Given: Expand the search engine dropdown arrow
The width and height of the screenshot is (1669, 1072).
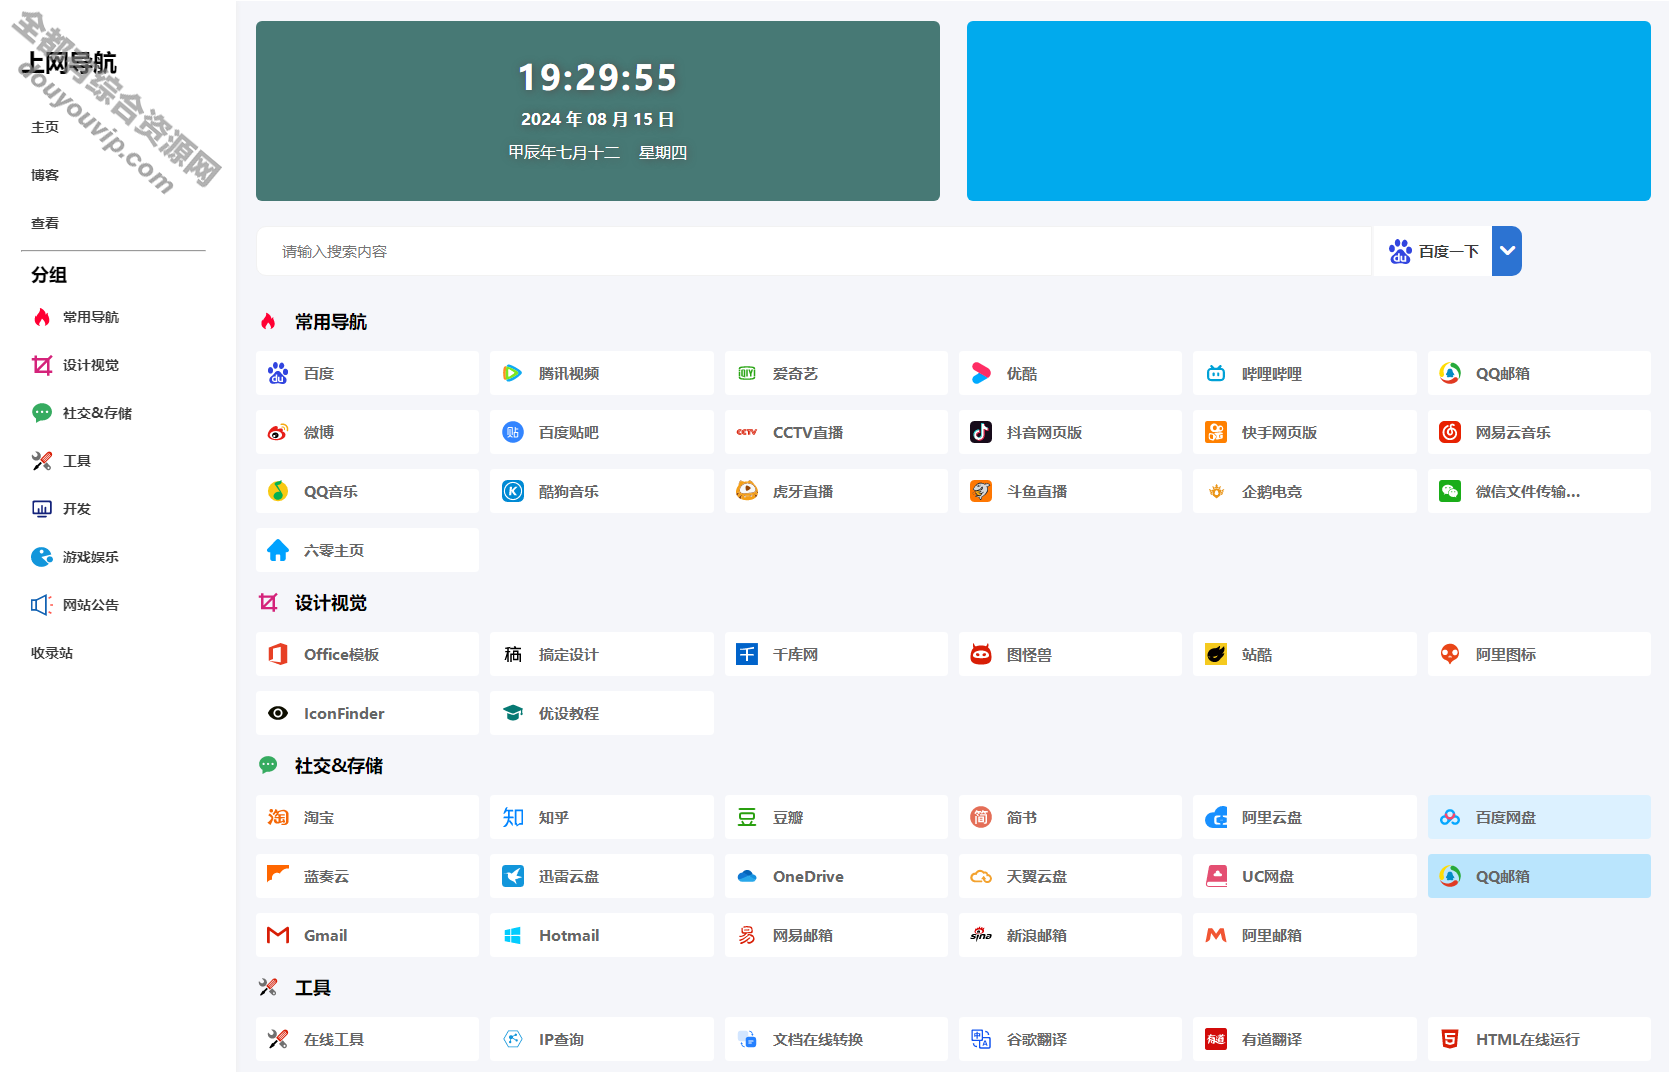Looking at the screenshot, I should pos(1507,251).
